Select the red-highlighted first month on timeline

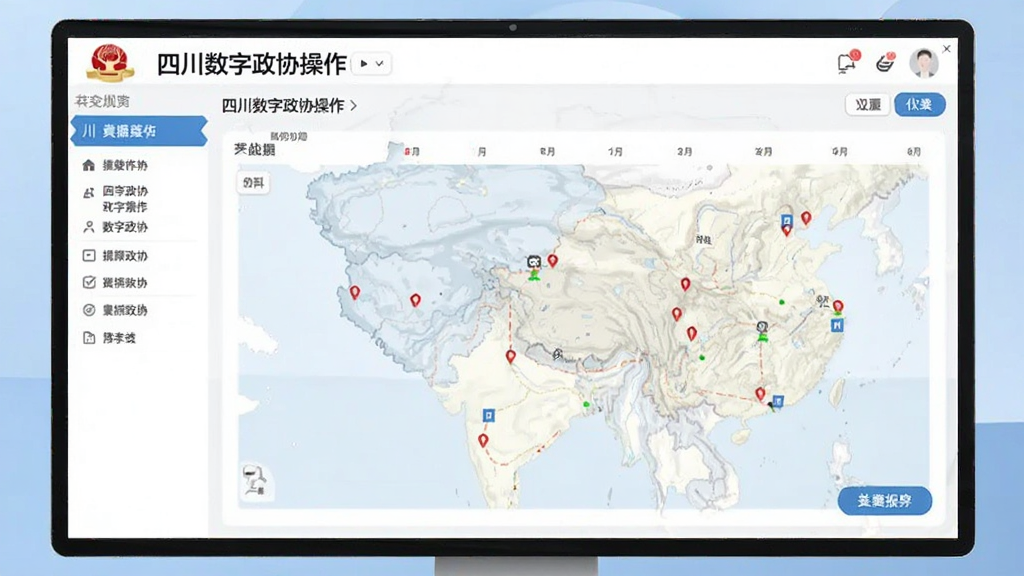click(x=411, y=152)
